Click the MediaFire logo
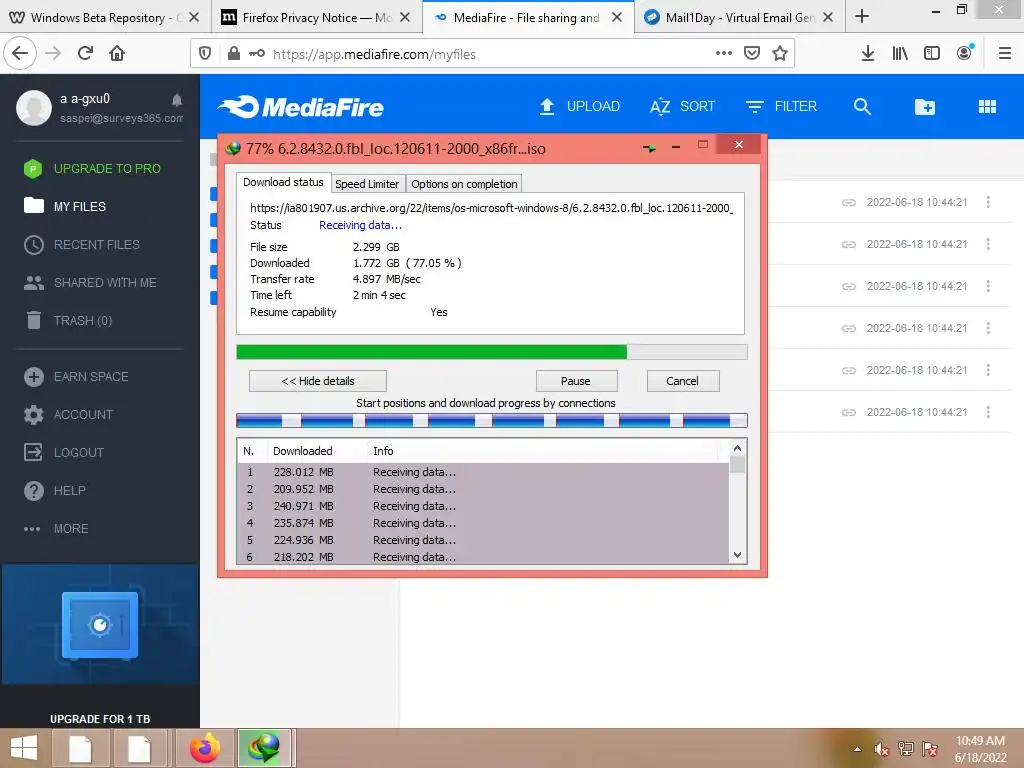This screenshot has height=768, width=1024. point(301,107)
